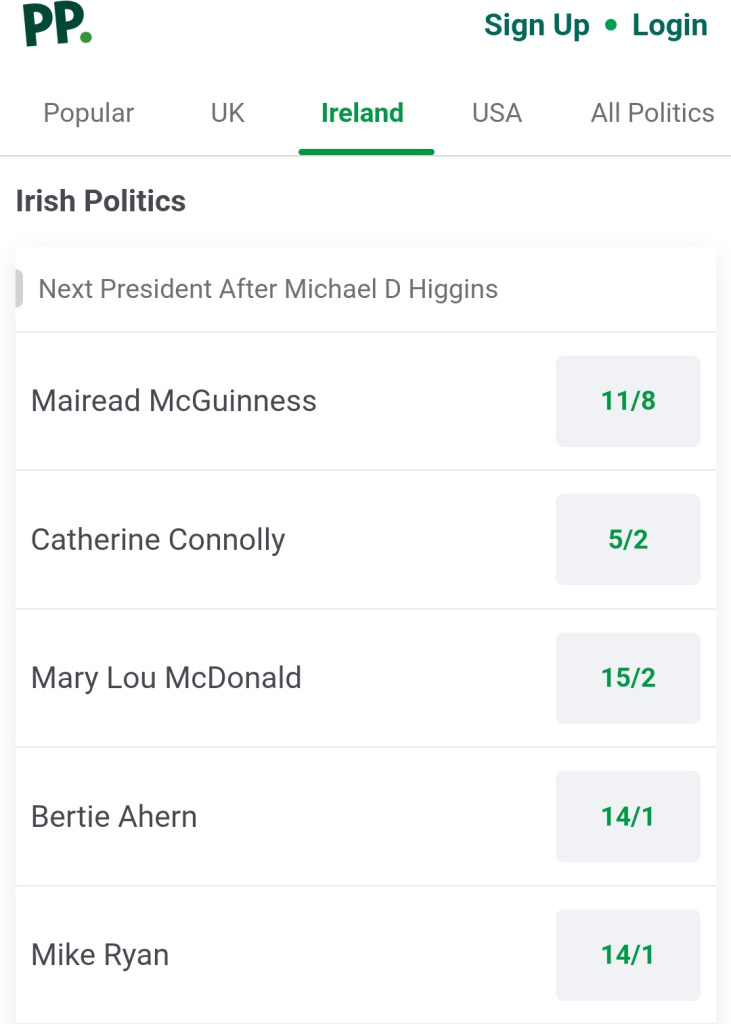Tap the Sign Up link

pos(536,26)
